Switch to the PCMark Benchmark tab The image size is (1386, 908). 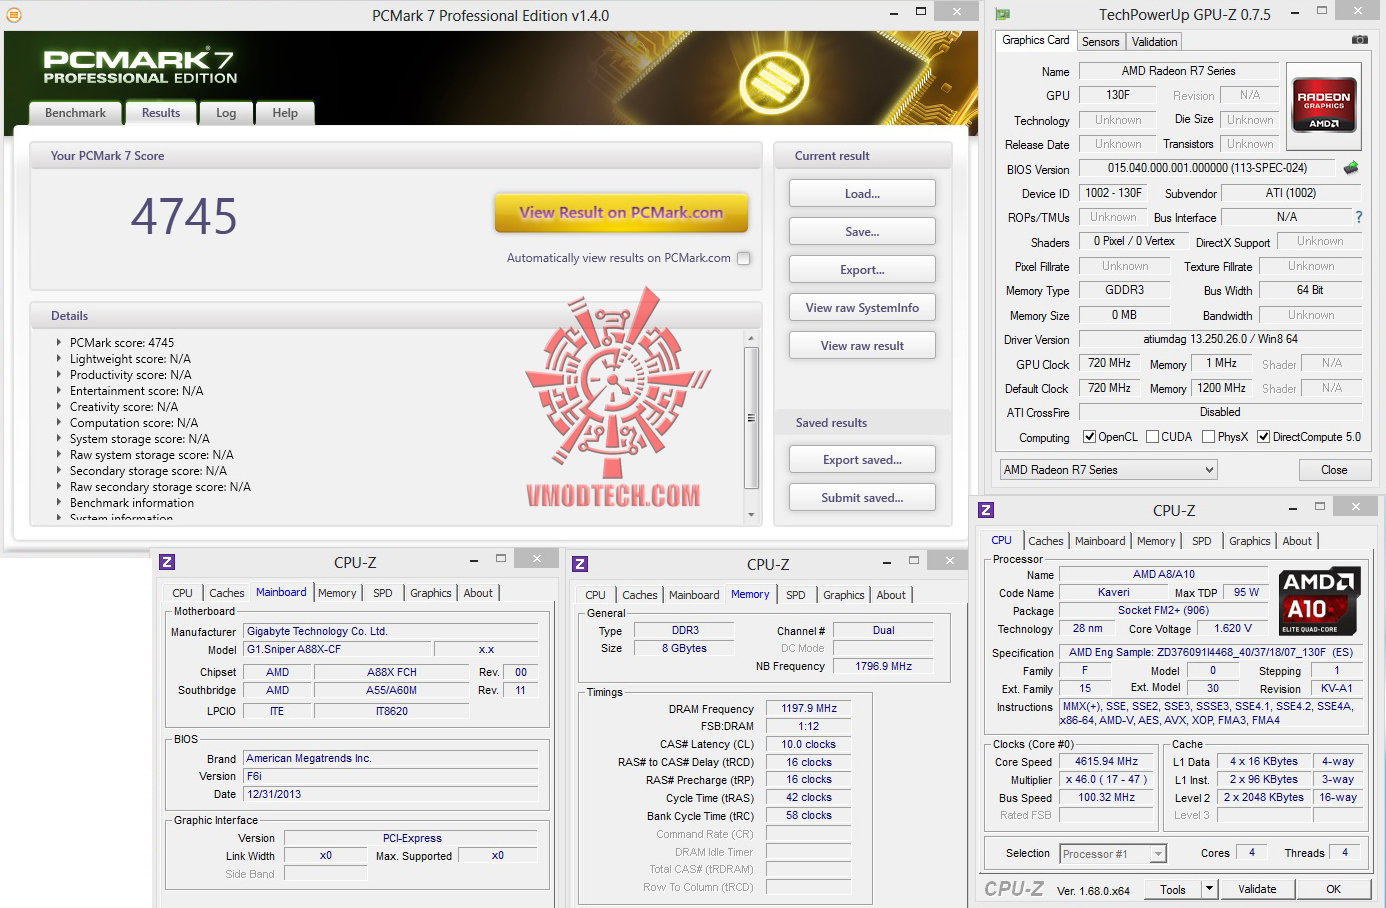pyautogui.click(x=75, y=113)
